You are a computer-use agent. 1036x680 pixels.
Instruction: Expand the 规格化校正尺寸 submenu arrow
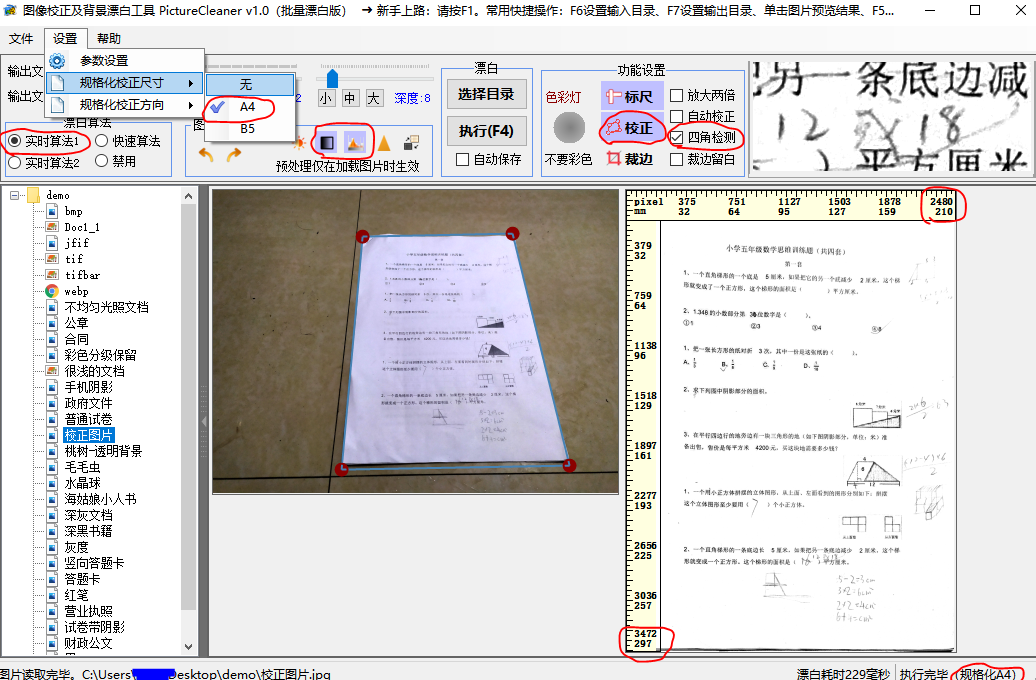(x=191, y=83)
